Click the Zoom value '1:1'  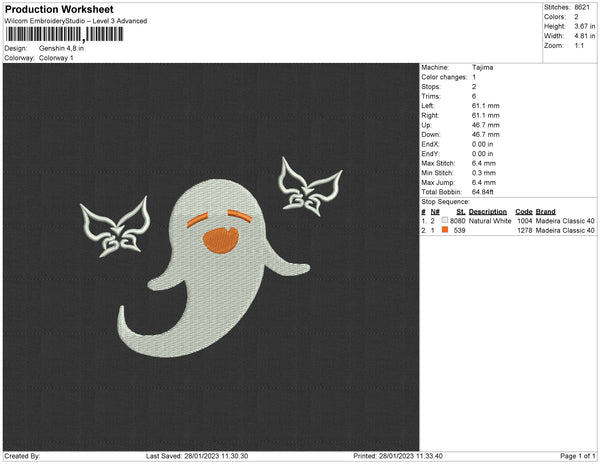[579, 46]
